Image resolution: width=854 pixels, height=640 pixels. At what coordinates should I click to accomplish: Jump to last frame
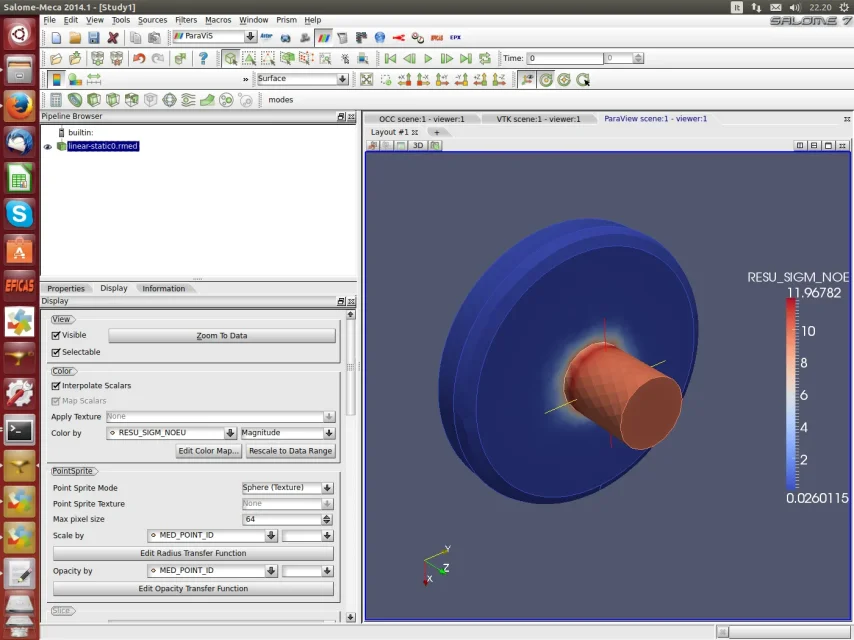[x=466, y=58]
